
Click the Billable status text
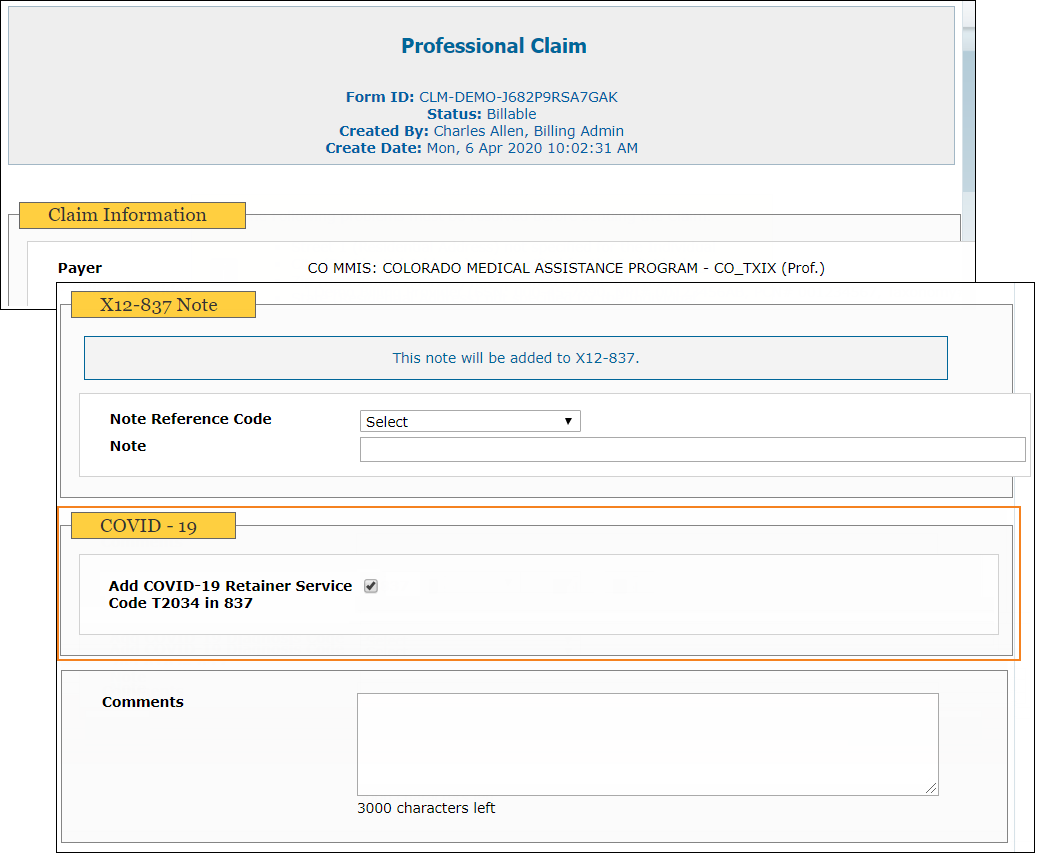pyautogui.click(x=511, y=114)
